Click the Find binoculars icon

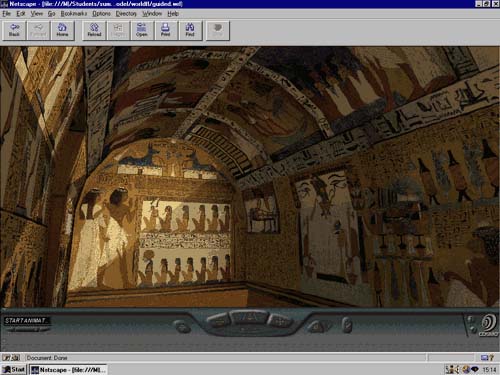pyautogui.click(x=190, y=30)
